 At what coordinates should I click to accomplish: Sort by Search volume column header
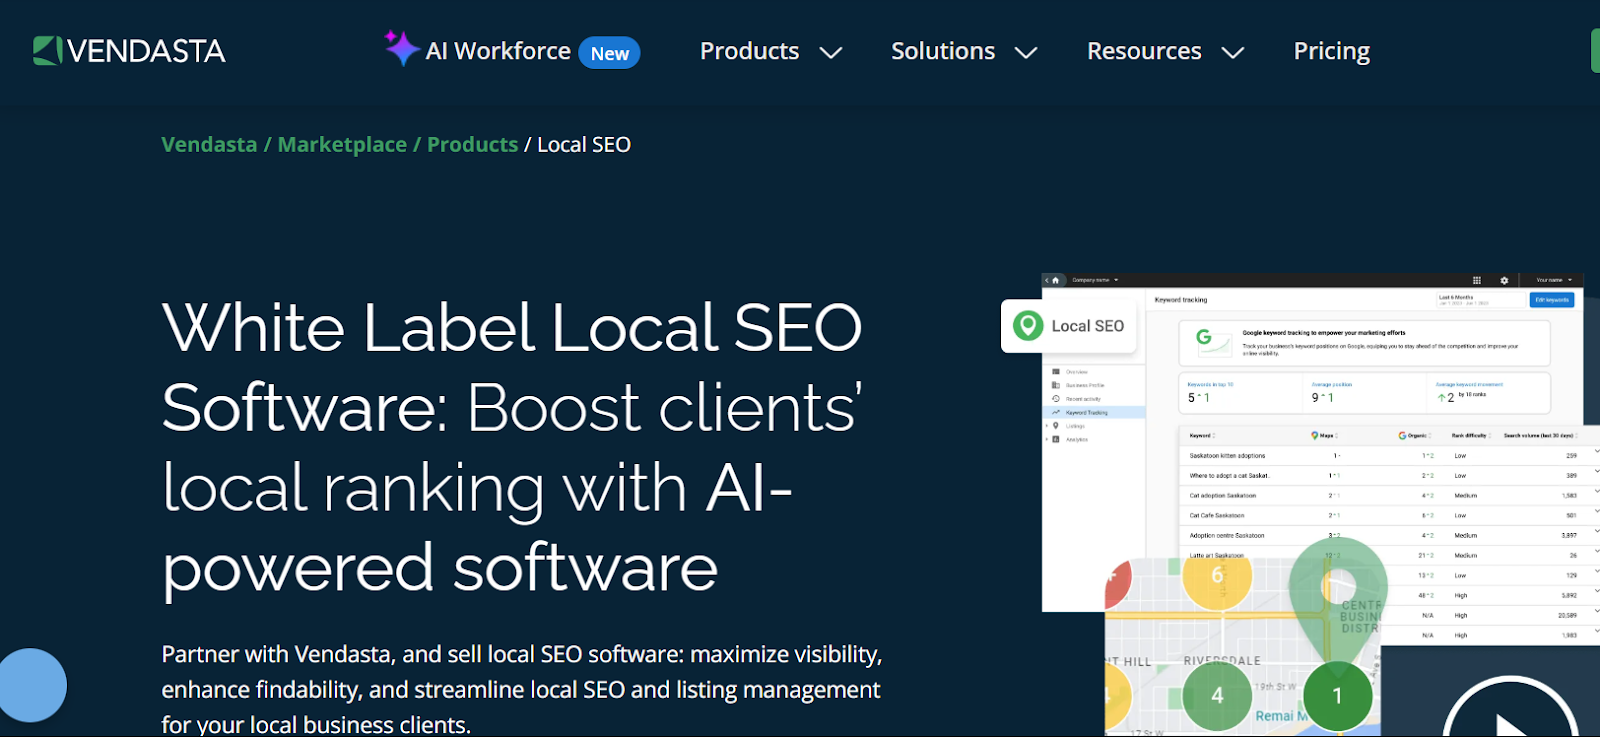(x=1540, y=436)
